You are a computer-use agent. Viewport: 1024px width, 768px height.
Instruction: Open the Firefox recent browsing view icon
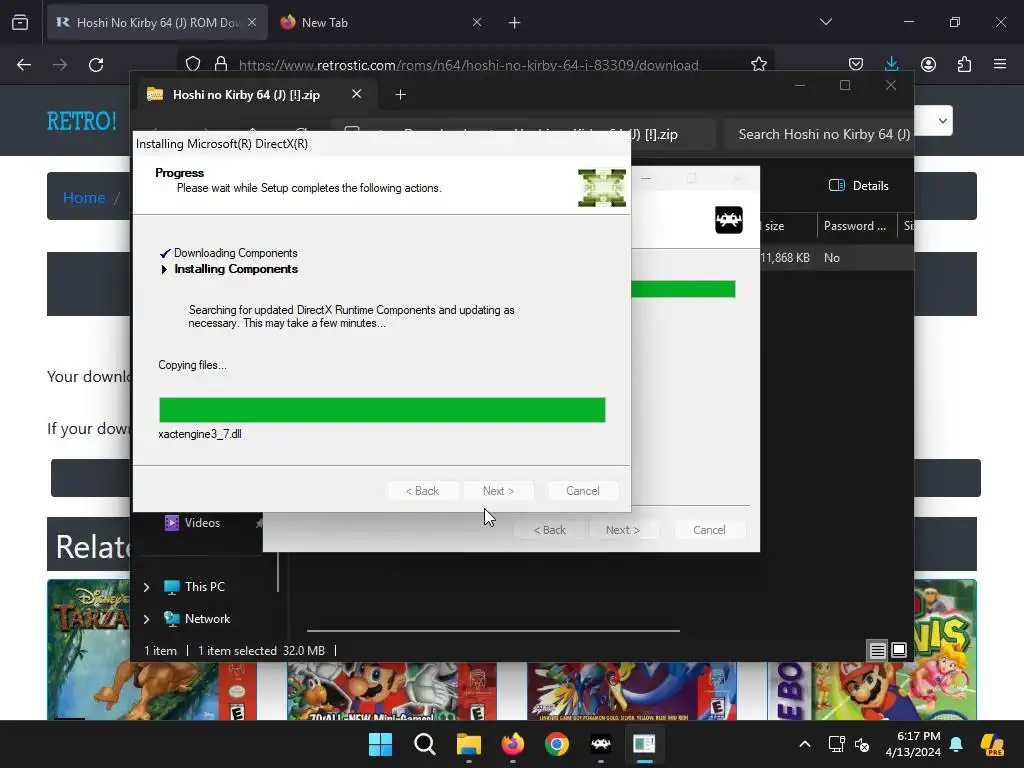tap(20, 22)
